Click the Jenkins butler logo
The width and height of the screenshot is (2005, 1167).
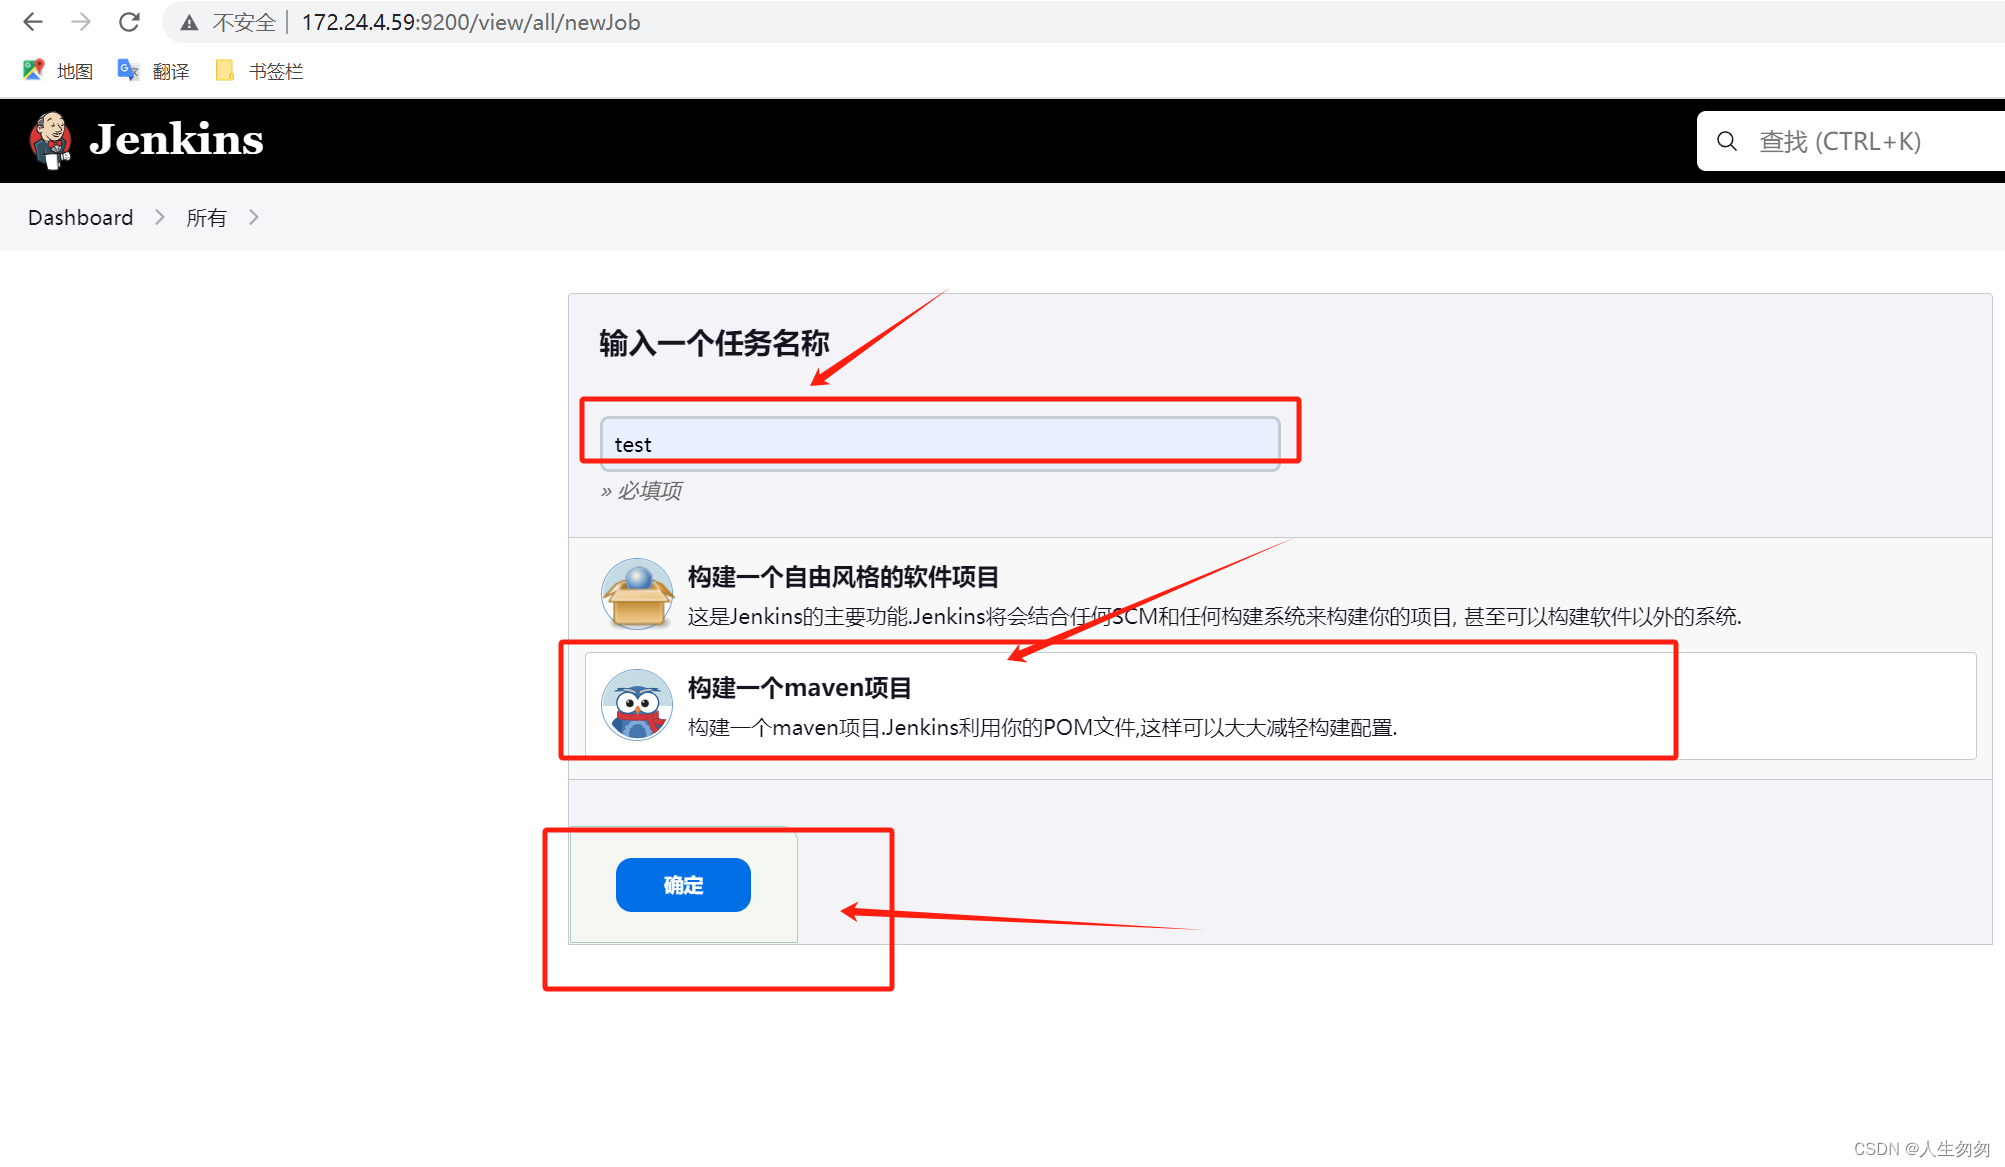(50, 140)
